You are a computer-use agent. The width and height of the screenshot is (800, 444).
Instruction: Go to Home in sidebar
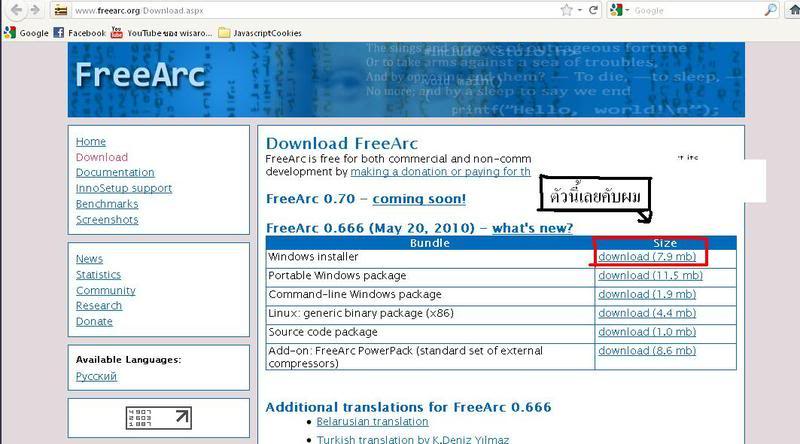(91, 141)
